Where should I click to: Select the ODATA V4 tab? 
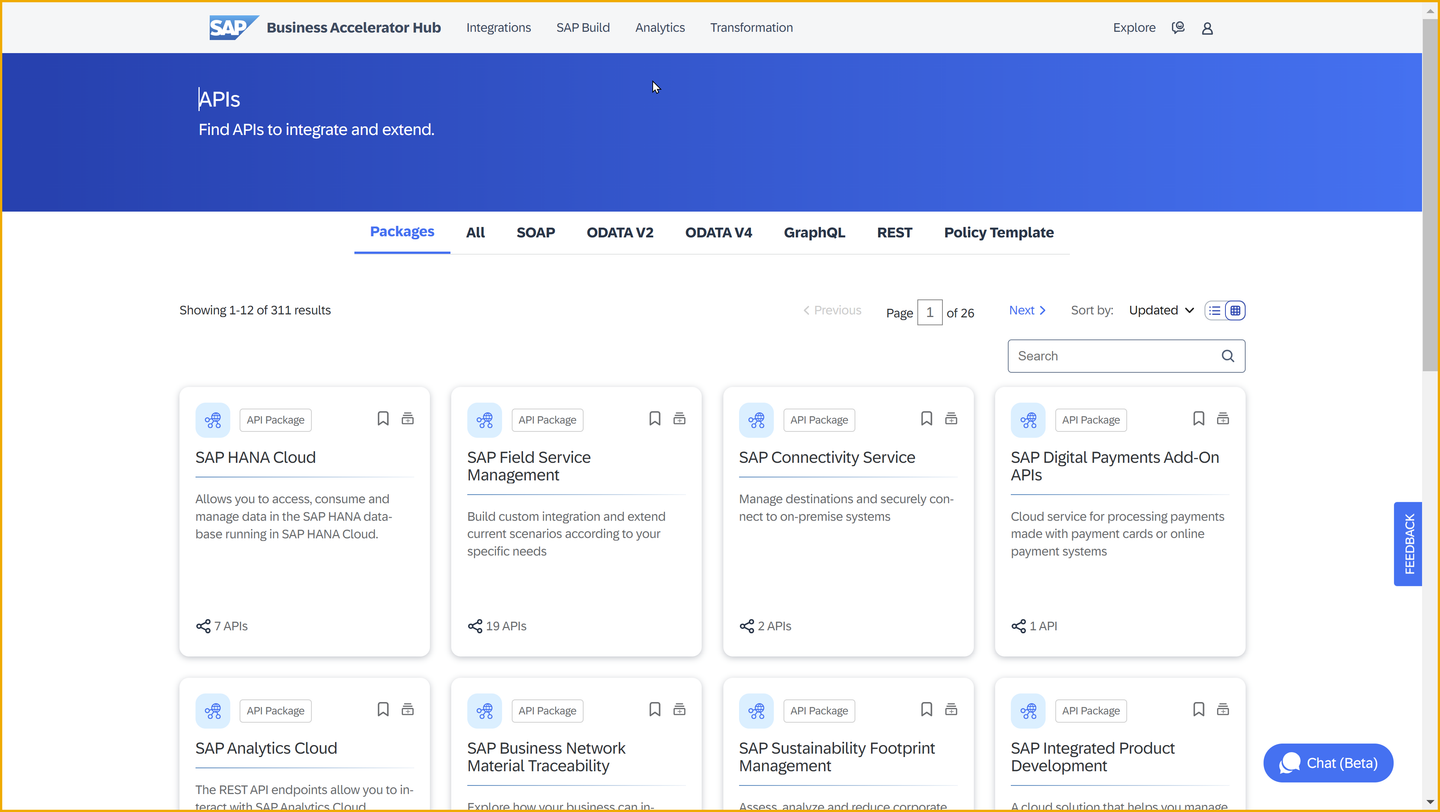719,232
